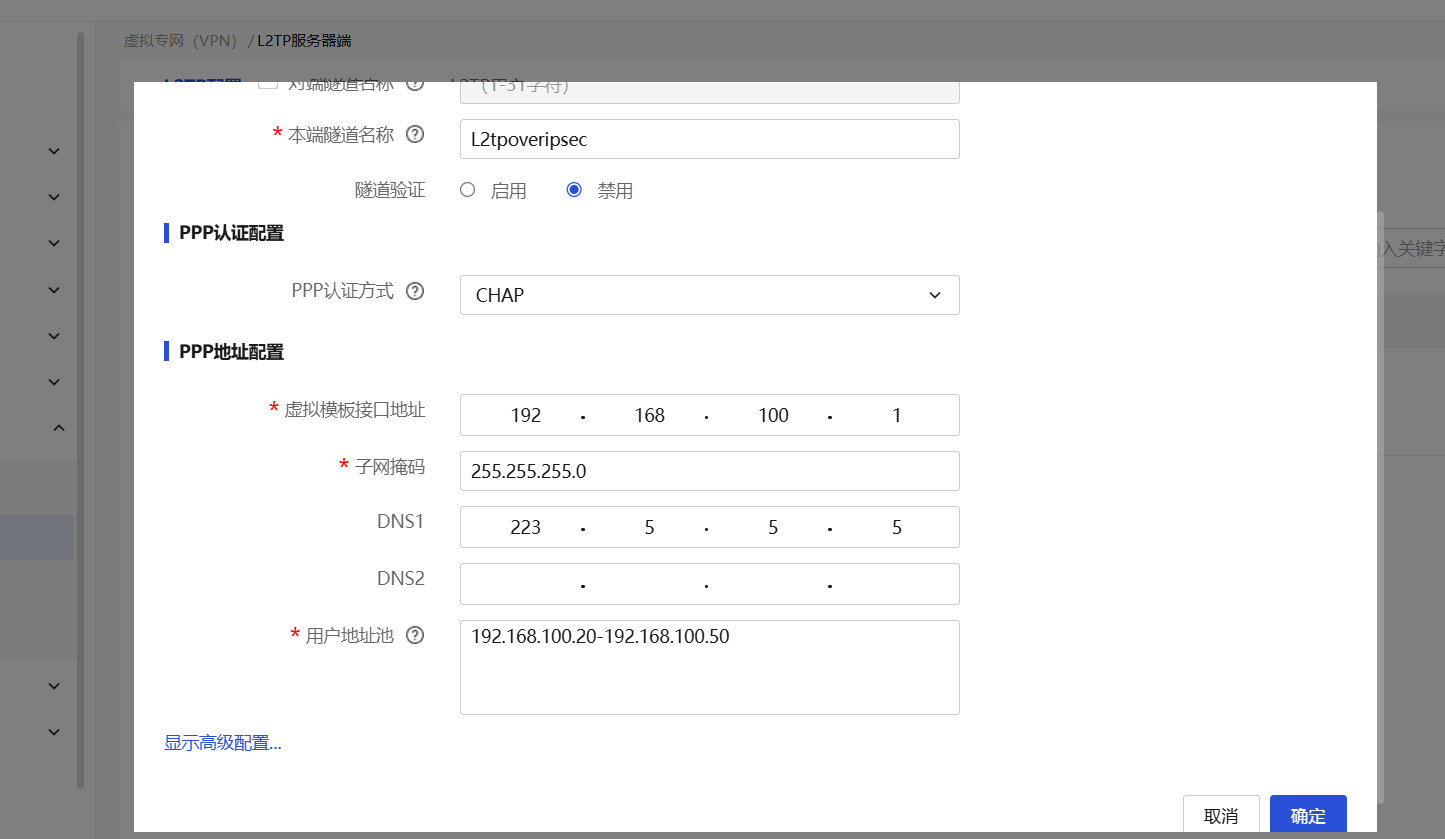Click the PPP地址配置 section heading
Image resolution: width=1445 pixels, height=839 pixels.
pos(231,352)
